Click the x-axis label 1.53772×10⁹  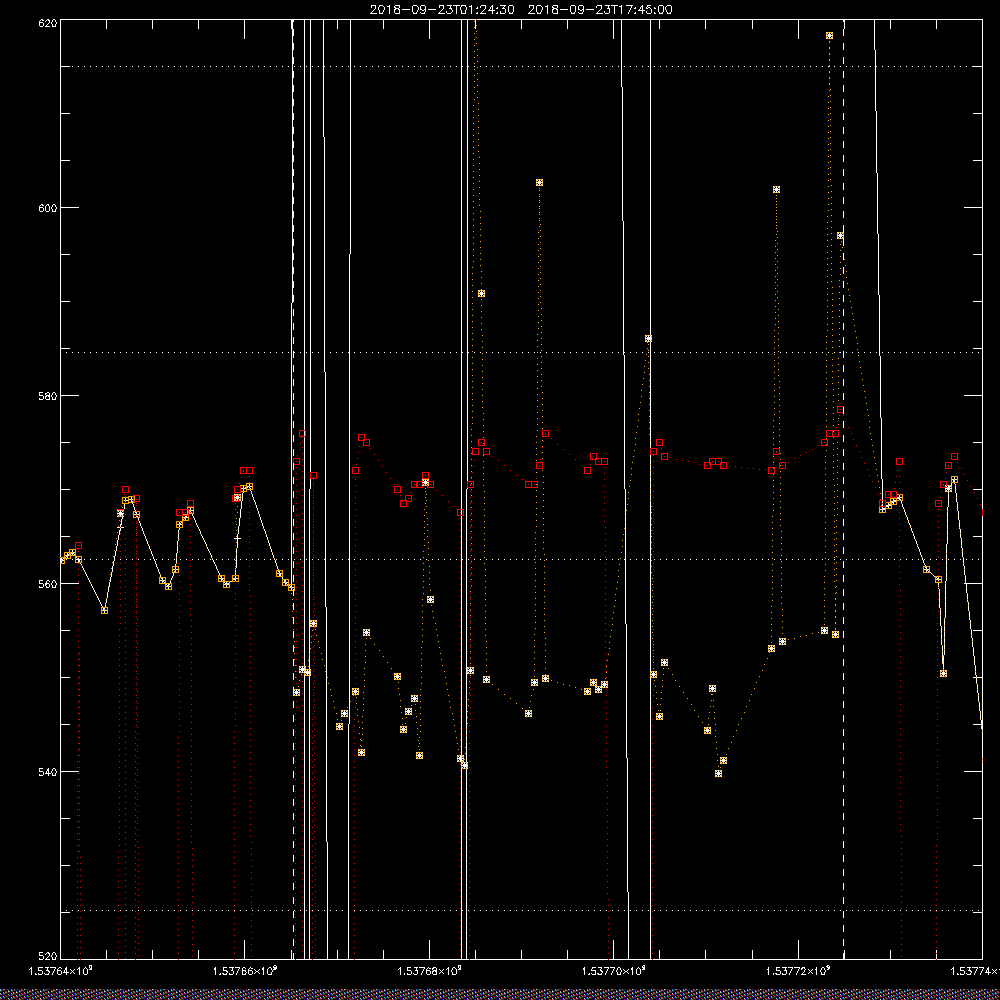point(798,971)
